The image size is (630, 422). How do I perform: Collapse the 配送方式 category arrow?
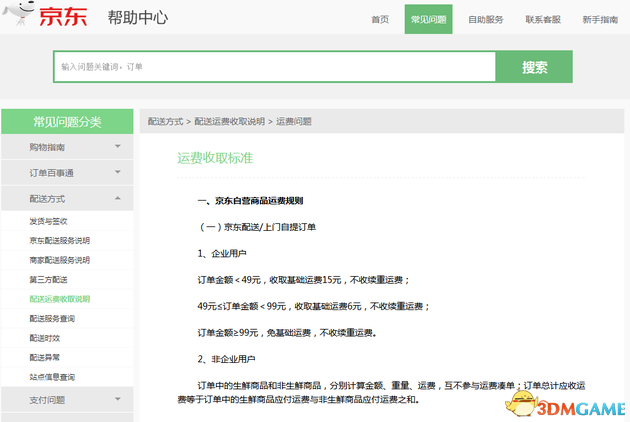(118, 198)
